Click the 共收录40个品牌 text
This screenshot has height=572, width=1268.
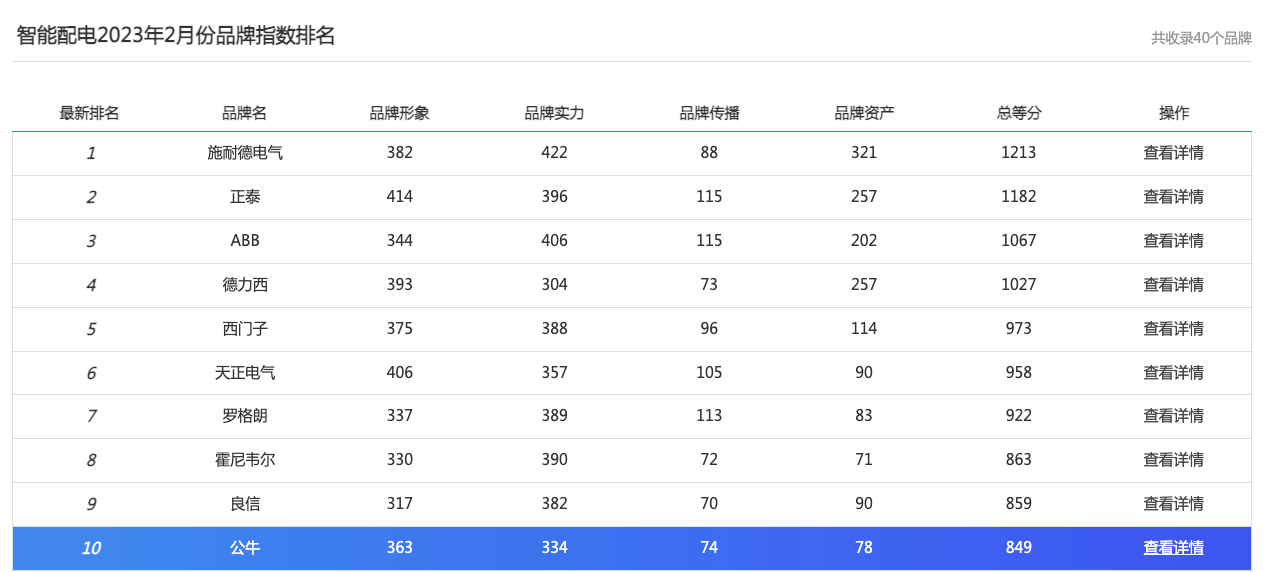tap(1200, 38)
